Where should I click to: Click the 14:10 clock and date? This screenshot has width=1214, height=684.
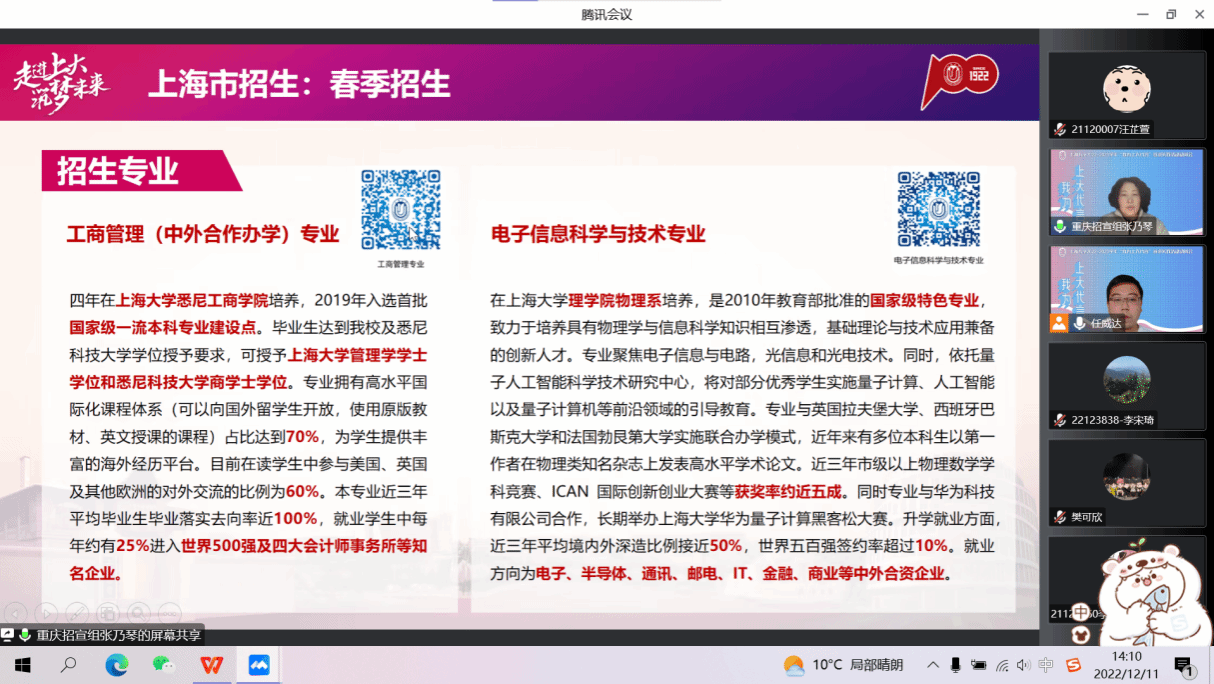(1127, 665)
